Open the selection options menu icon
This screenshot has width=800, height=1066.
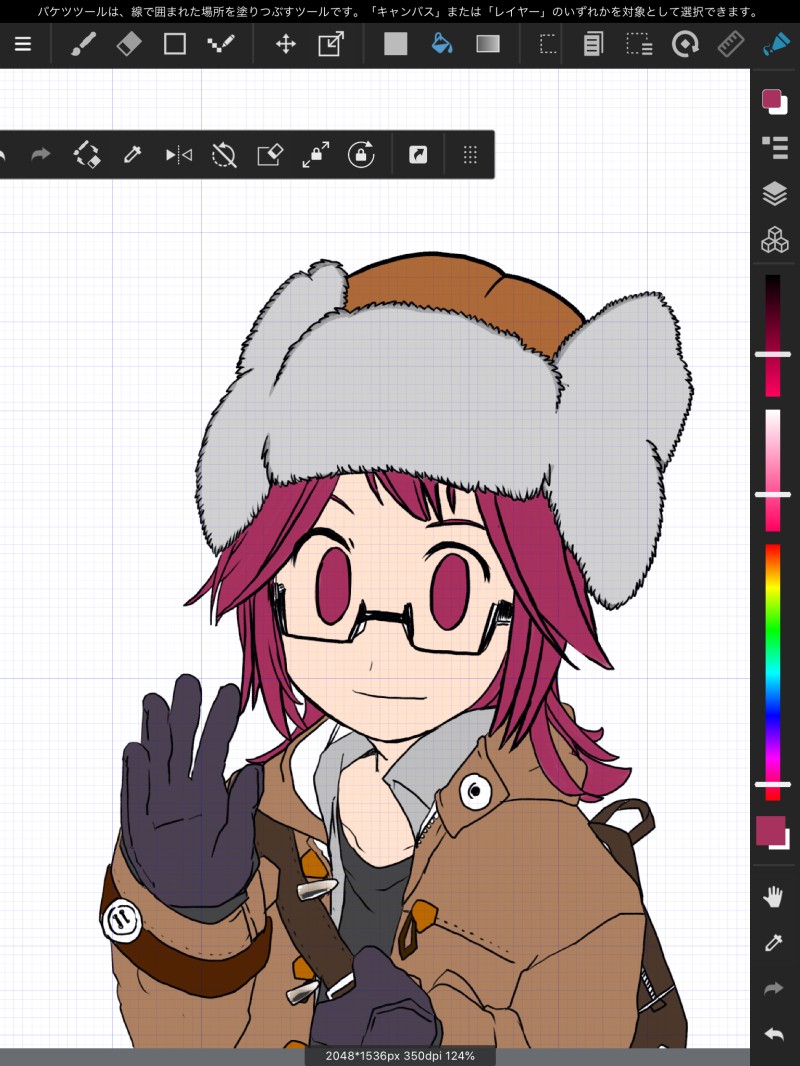(x=639, y=44)
